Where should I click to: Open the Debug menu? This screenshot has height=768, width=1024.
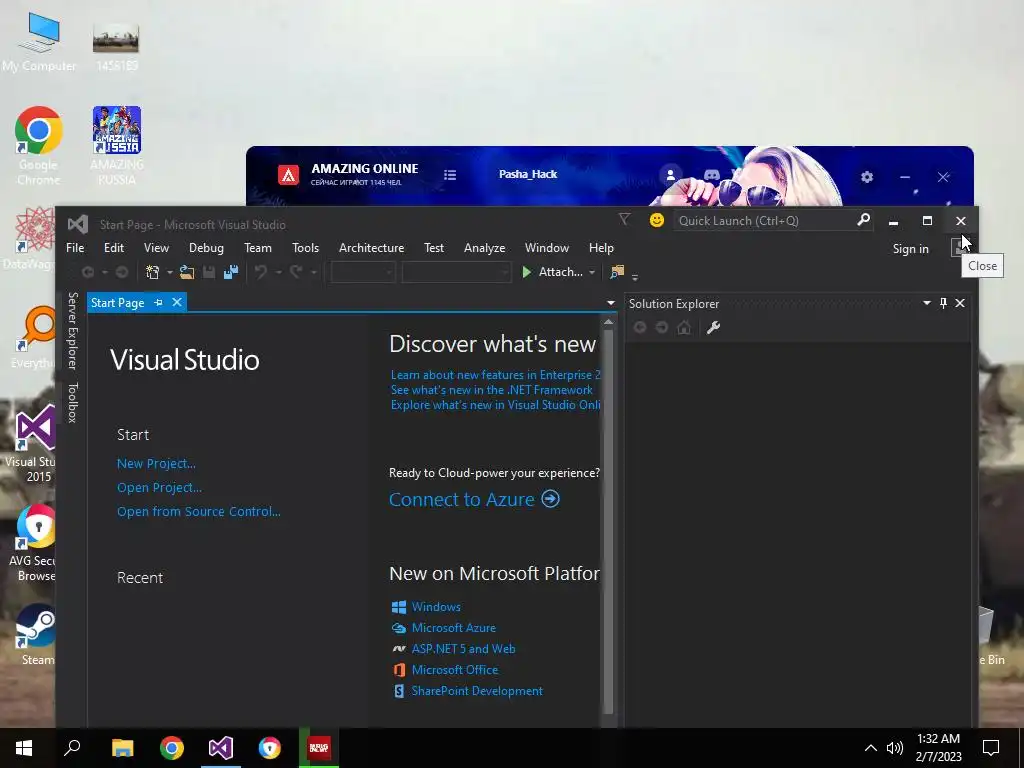click(x=206, y=248)
